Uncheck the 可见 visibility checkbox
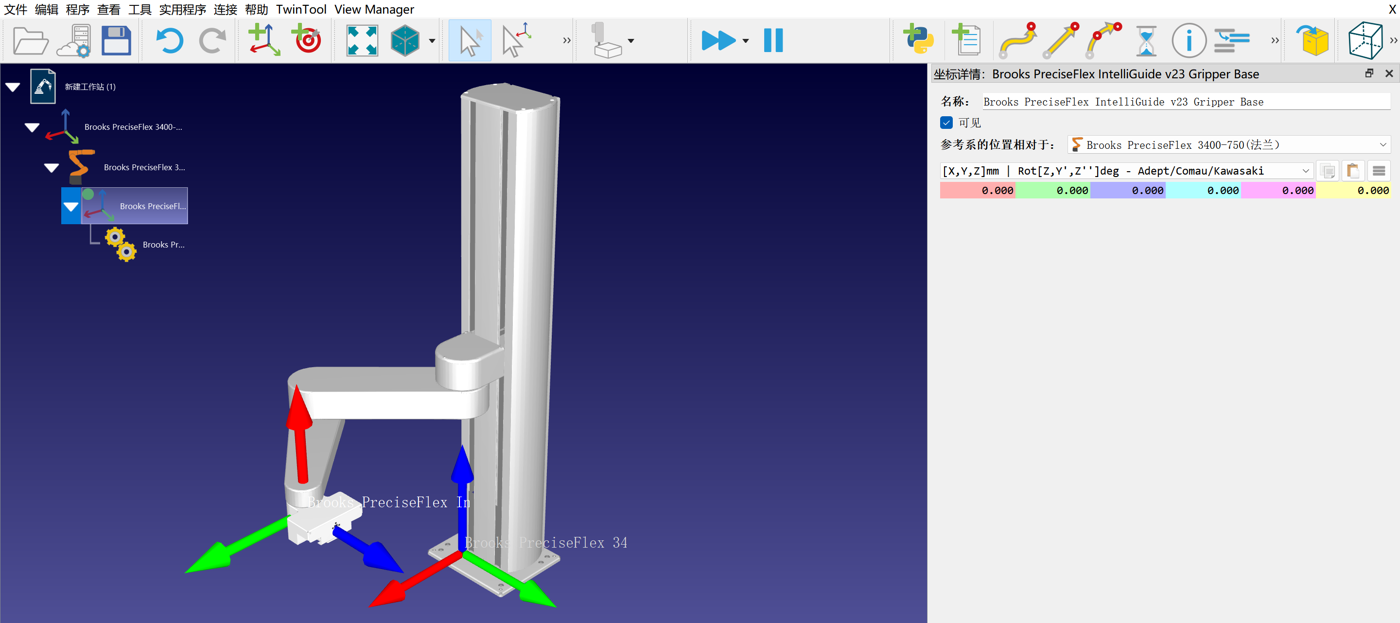Screen dimensions: 1400x623 point(946,123)
